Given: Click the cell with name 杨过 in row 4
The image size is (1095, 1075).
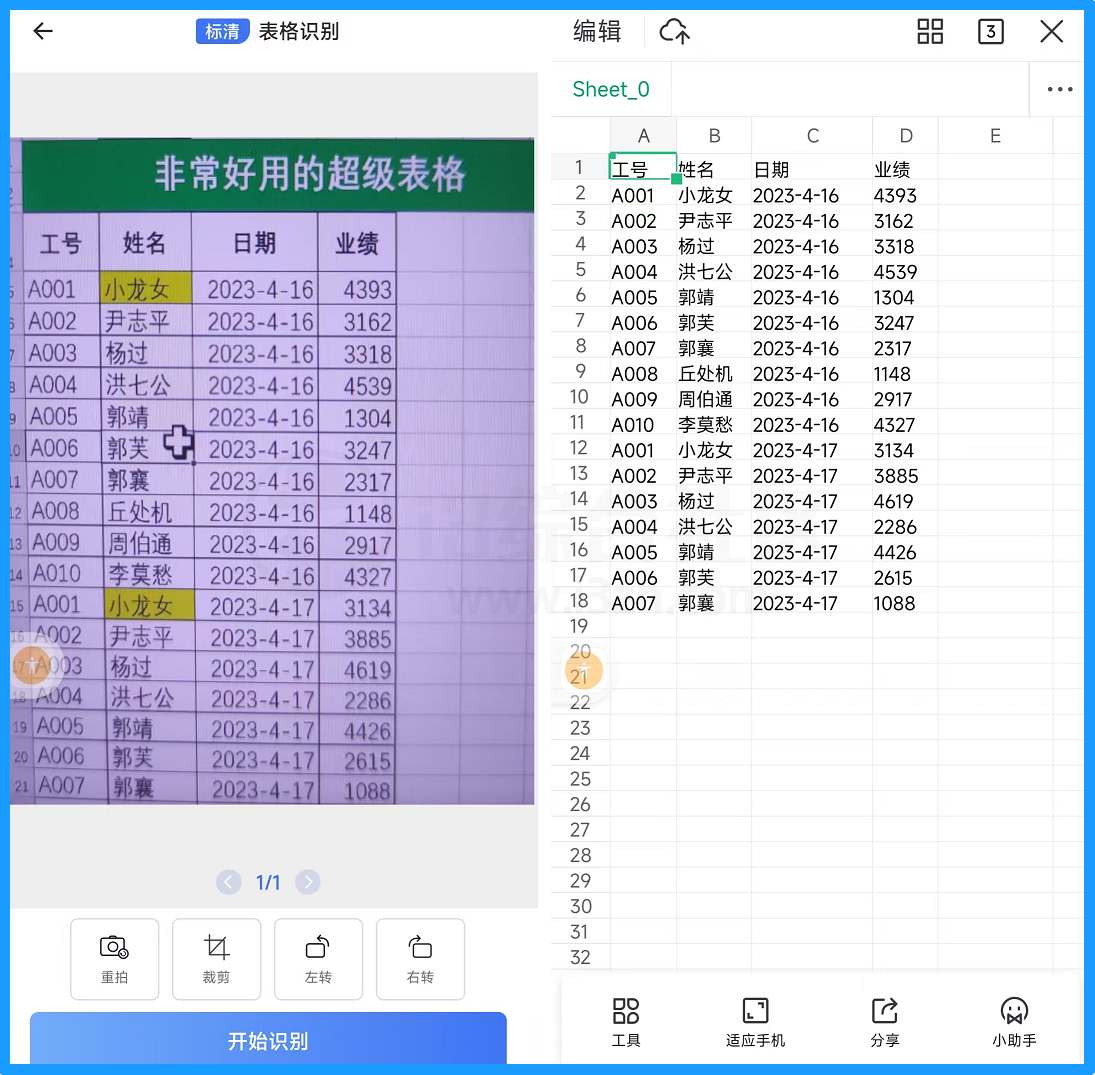Looking at the screenshot, I should 714,246.
